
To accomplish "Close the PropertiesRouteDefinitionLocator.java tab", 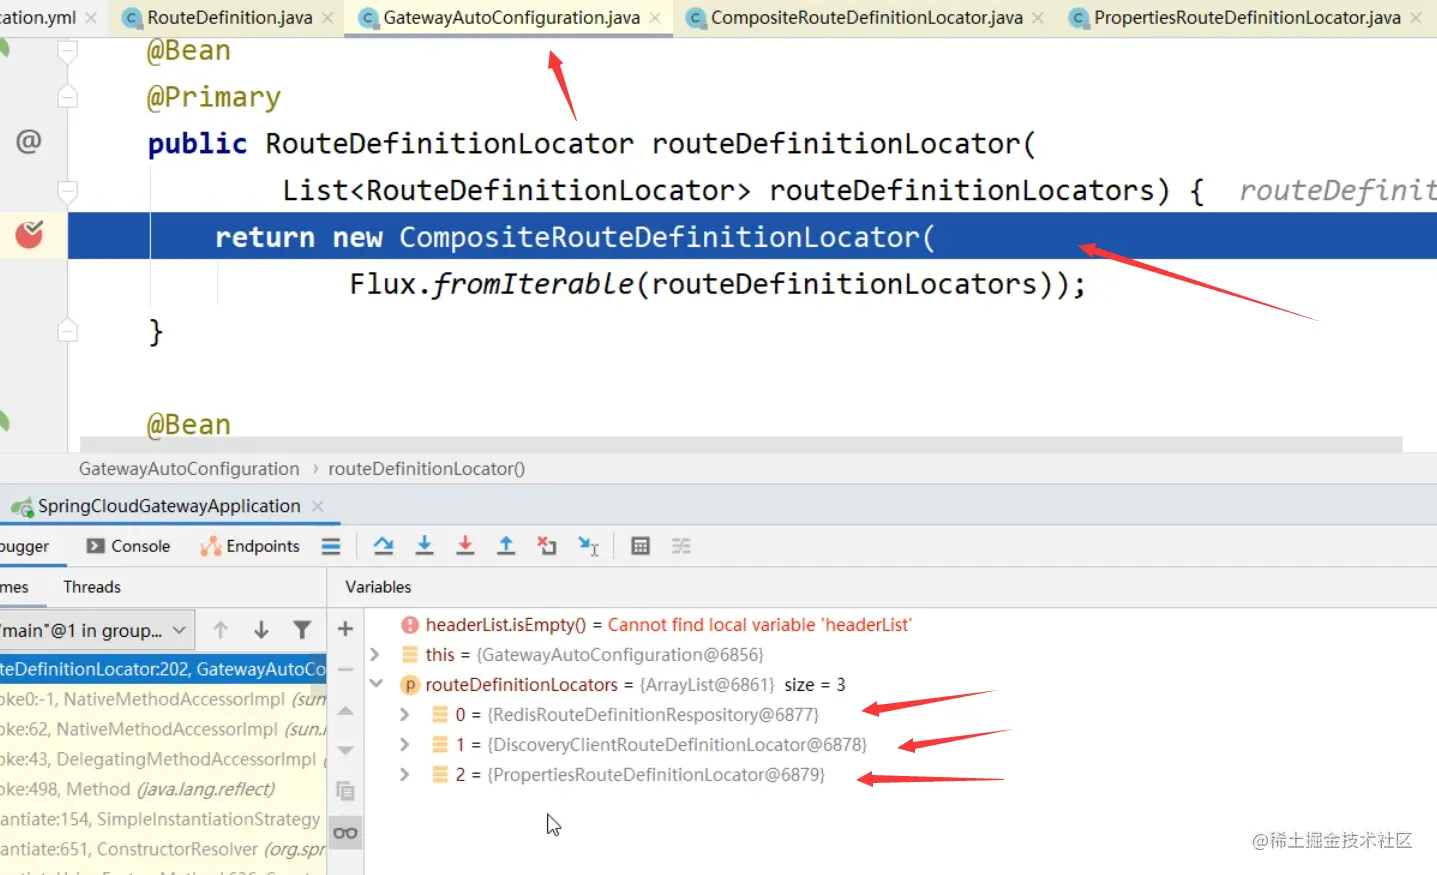I will tap(1416, 18).
